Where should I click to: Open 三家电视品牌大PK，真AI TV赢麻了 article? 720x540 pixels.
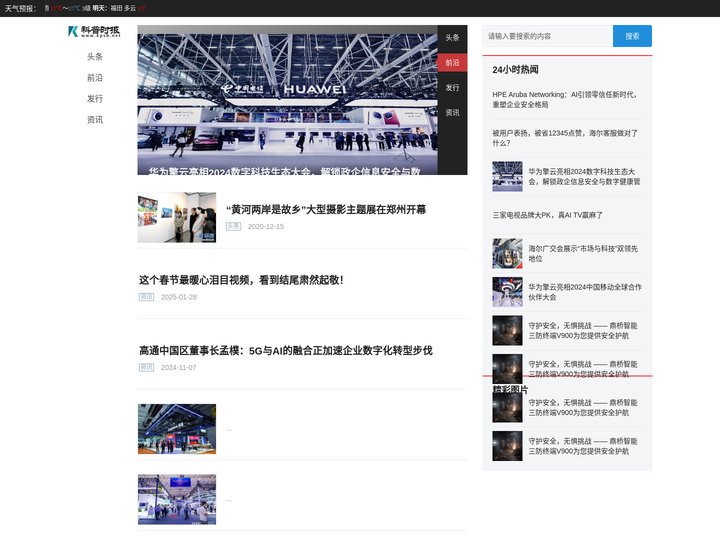[547, 215]
